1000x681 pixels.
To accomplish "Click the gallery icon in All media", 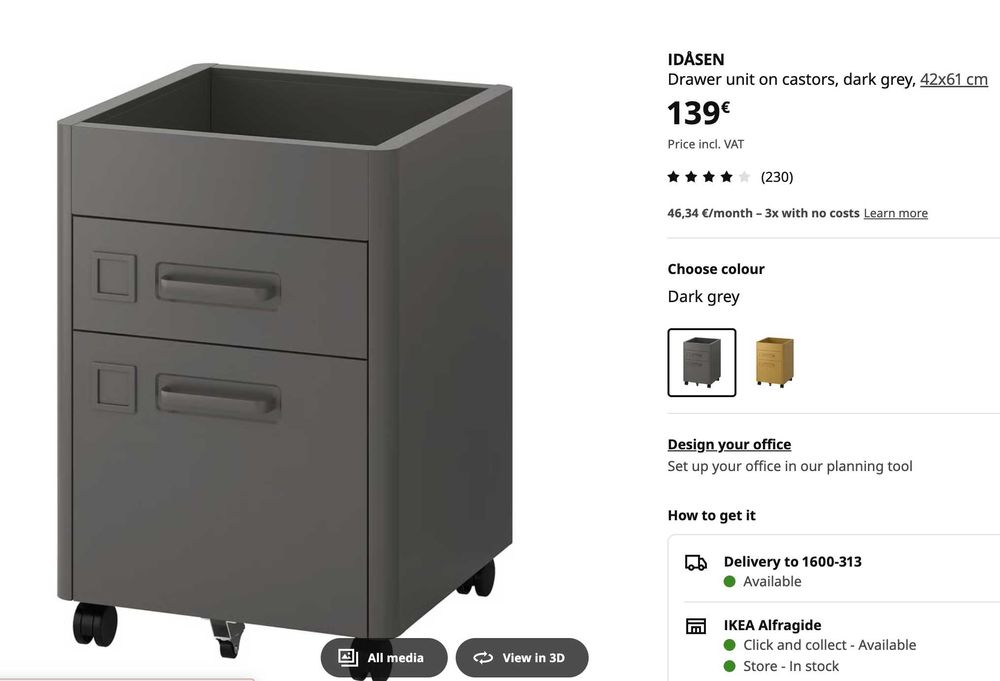I will [x=348, y=657].
